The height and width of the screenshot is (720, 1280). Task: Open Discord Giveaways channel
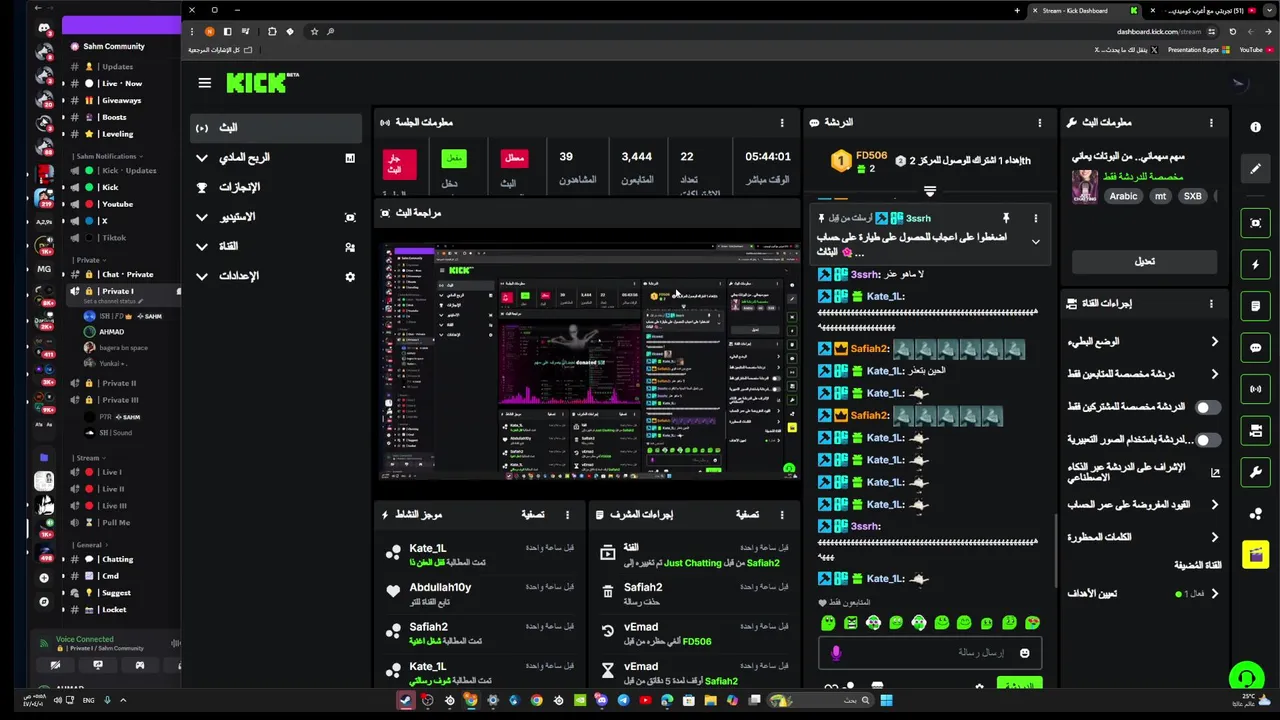tap(121, 100)
